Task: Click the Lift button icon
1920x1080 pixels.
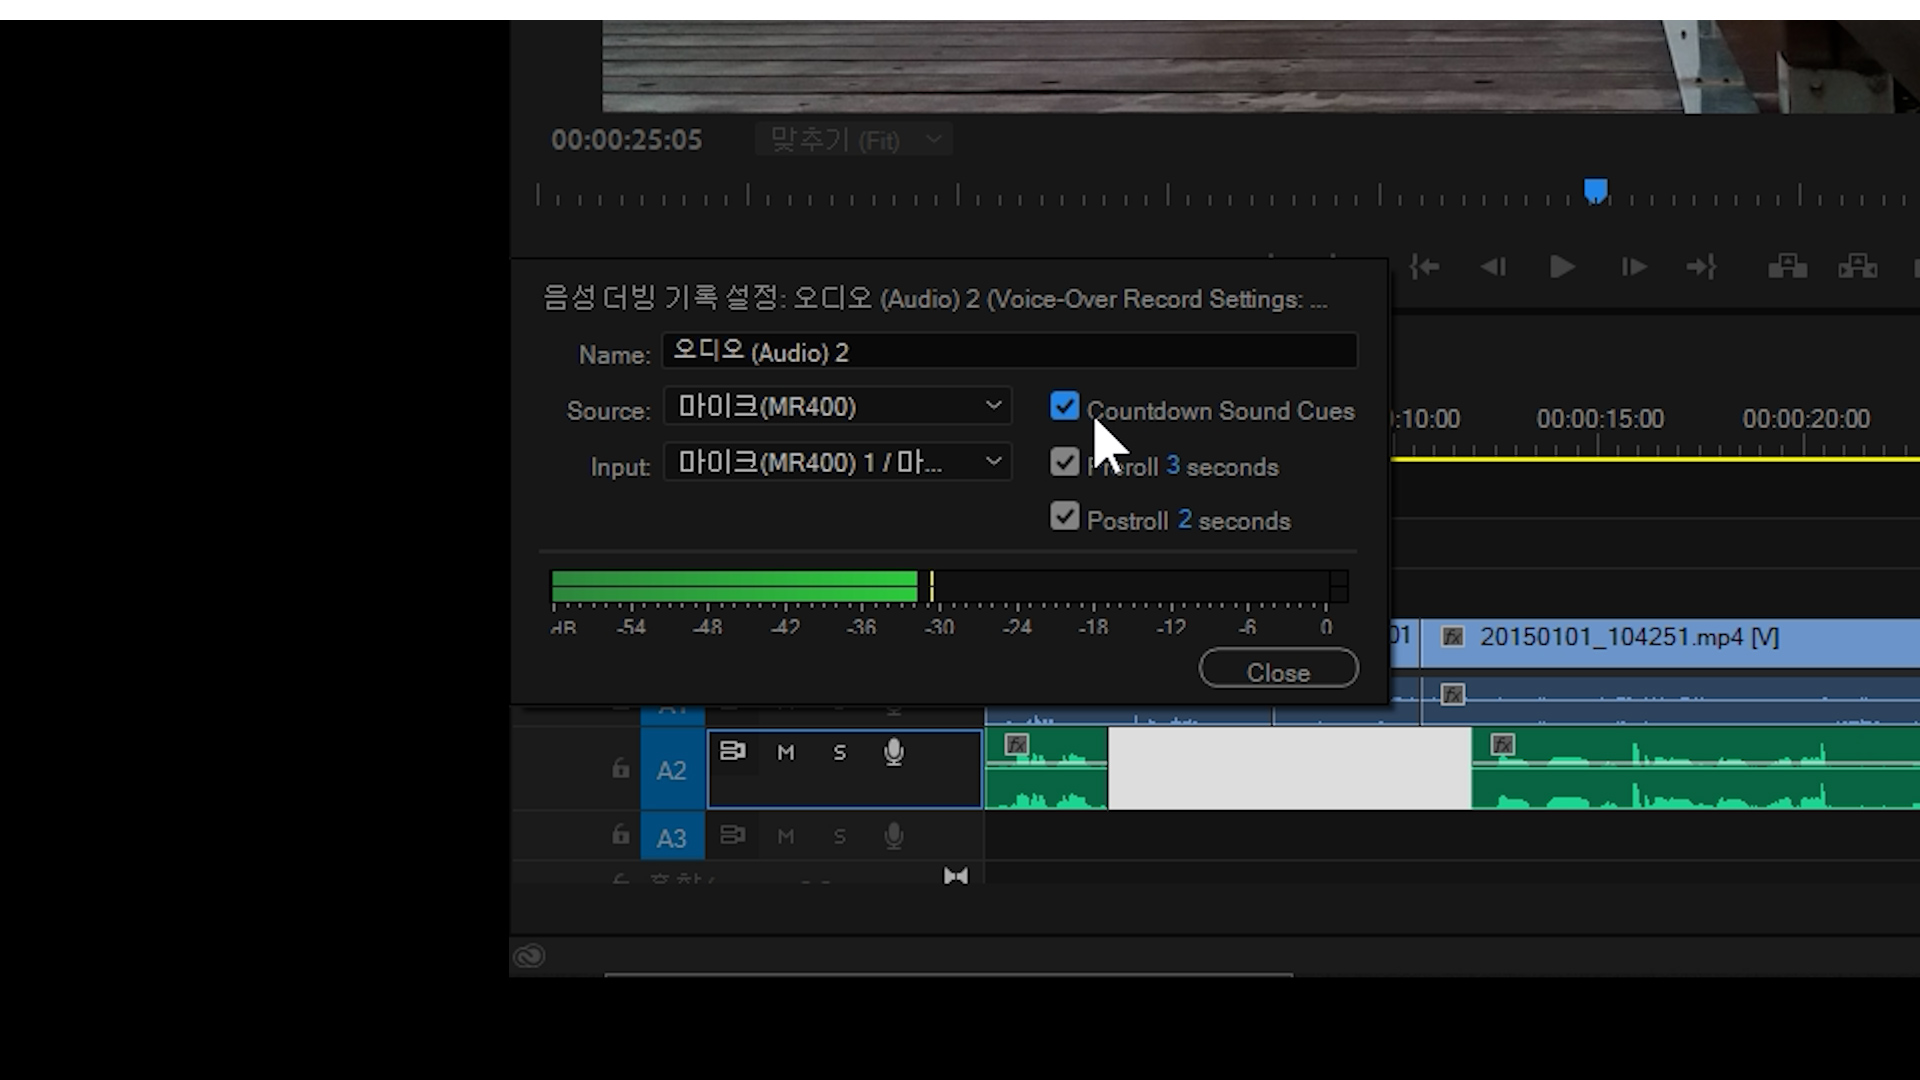Action: [x=1787, y=267]
